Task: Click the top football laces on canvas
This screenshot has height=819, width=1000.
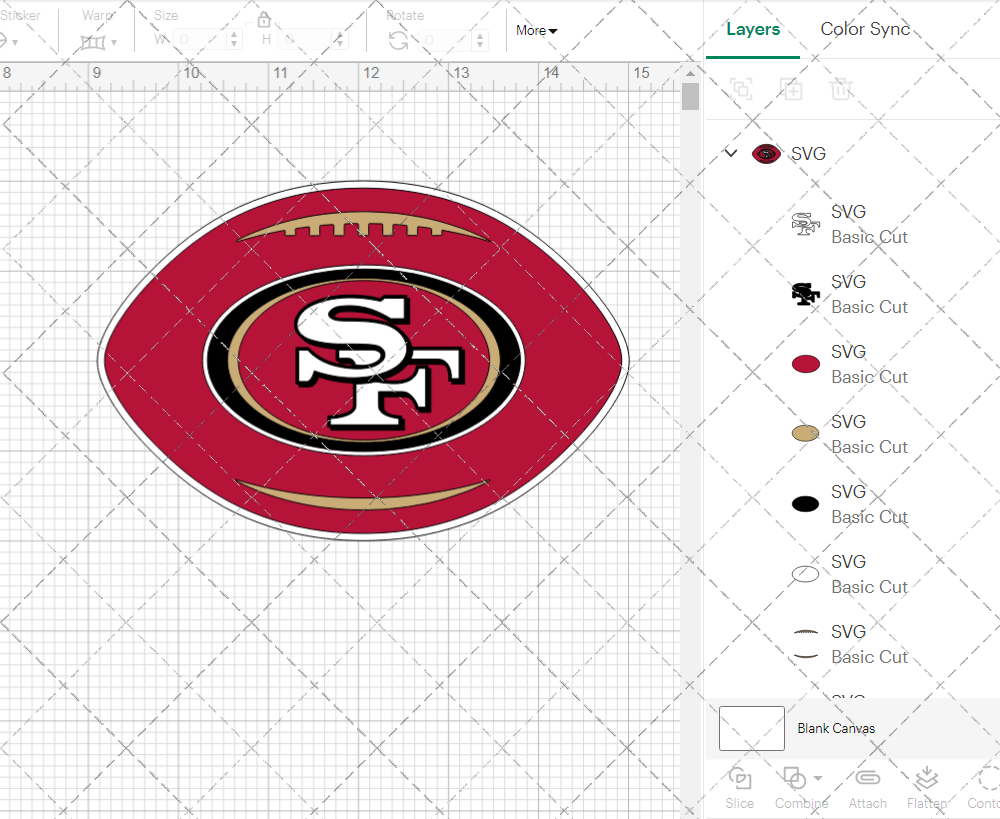Action: click(364, 226)
